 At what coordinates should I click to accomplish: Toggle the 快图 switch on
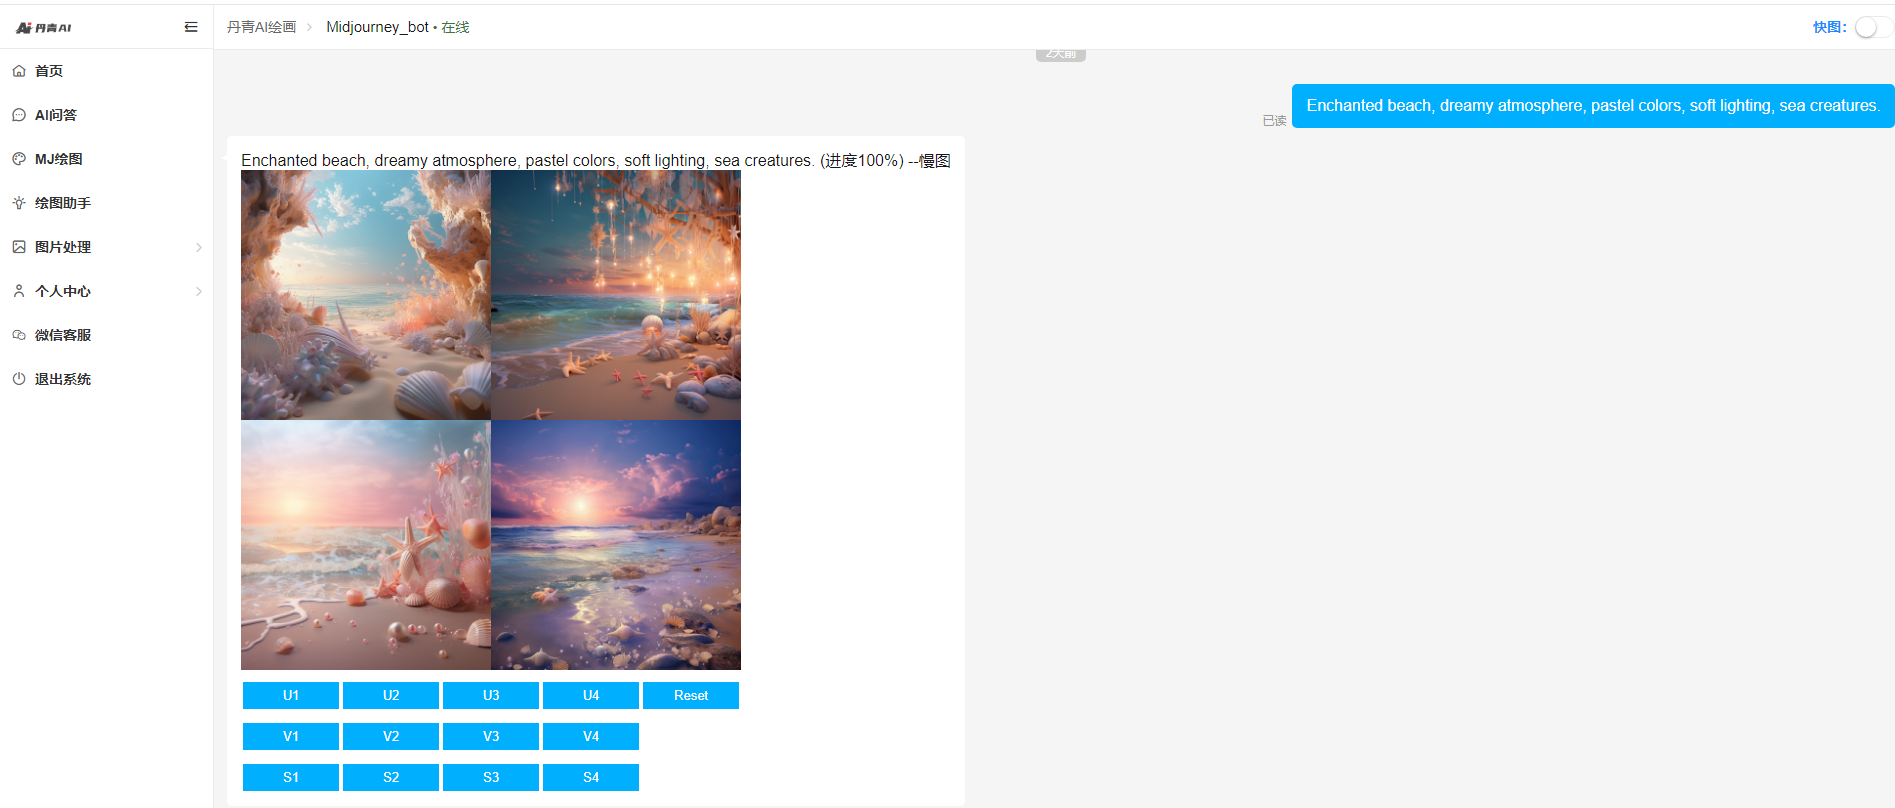[x=1872, y=27]
